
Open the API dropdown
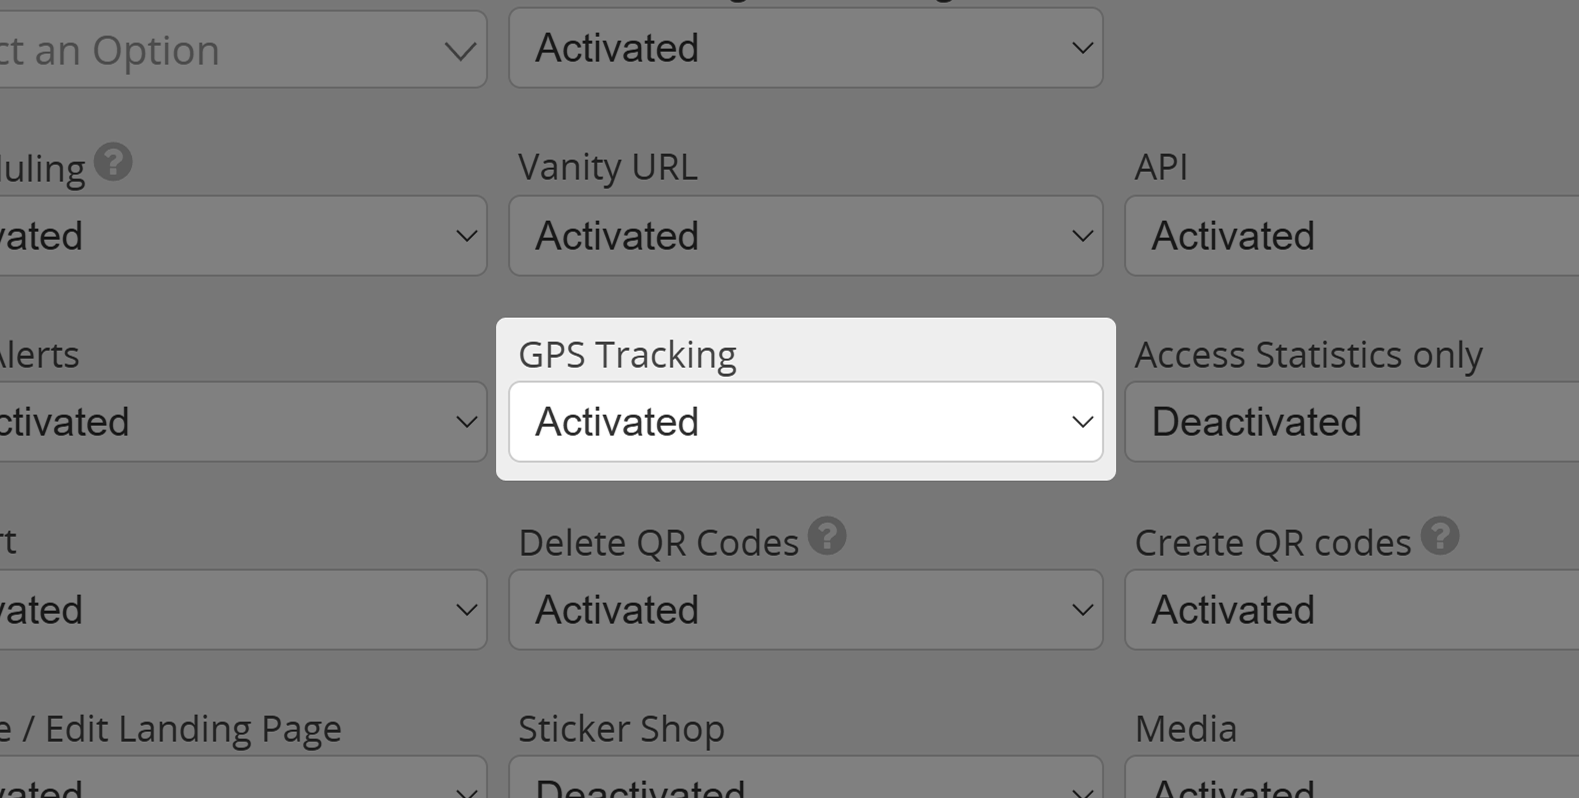pos(1350,236)
